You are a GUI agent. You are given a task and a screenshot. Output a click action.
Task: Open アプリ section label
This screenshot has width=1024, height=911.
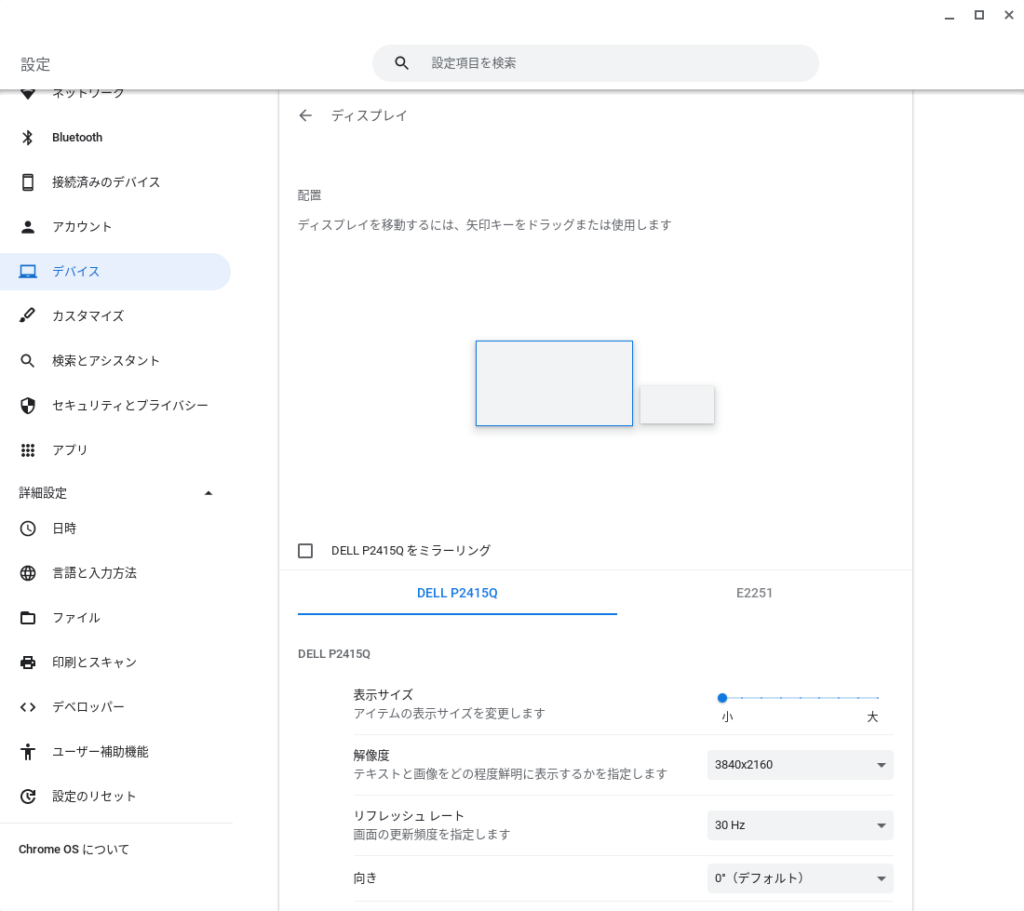(x=69, y=450)
